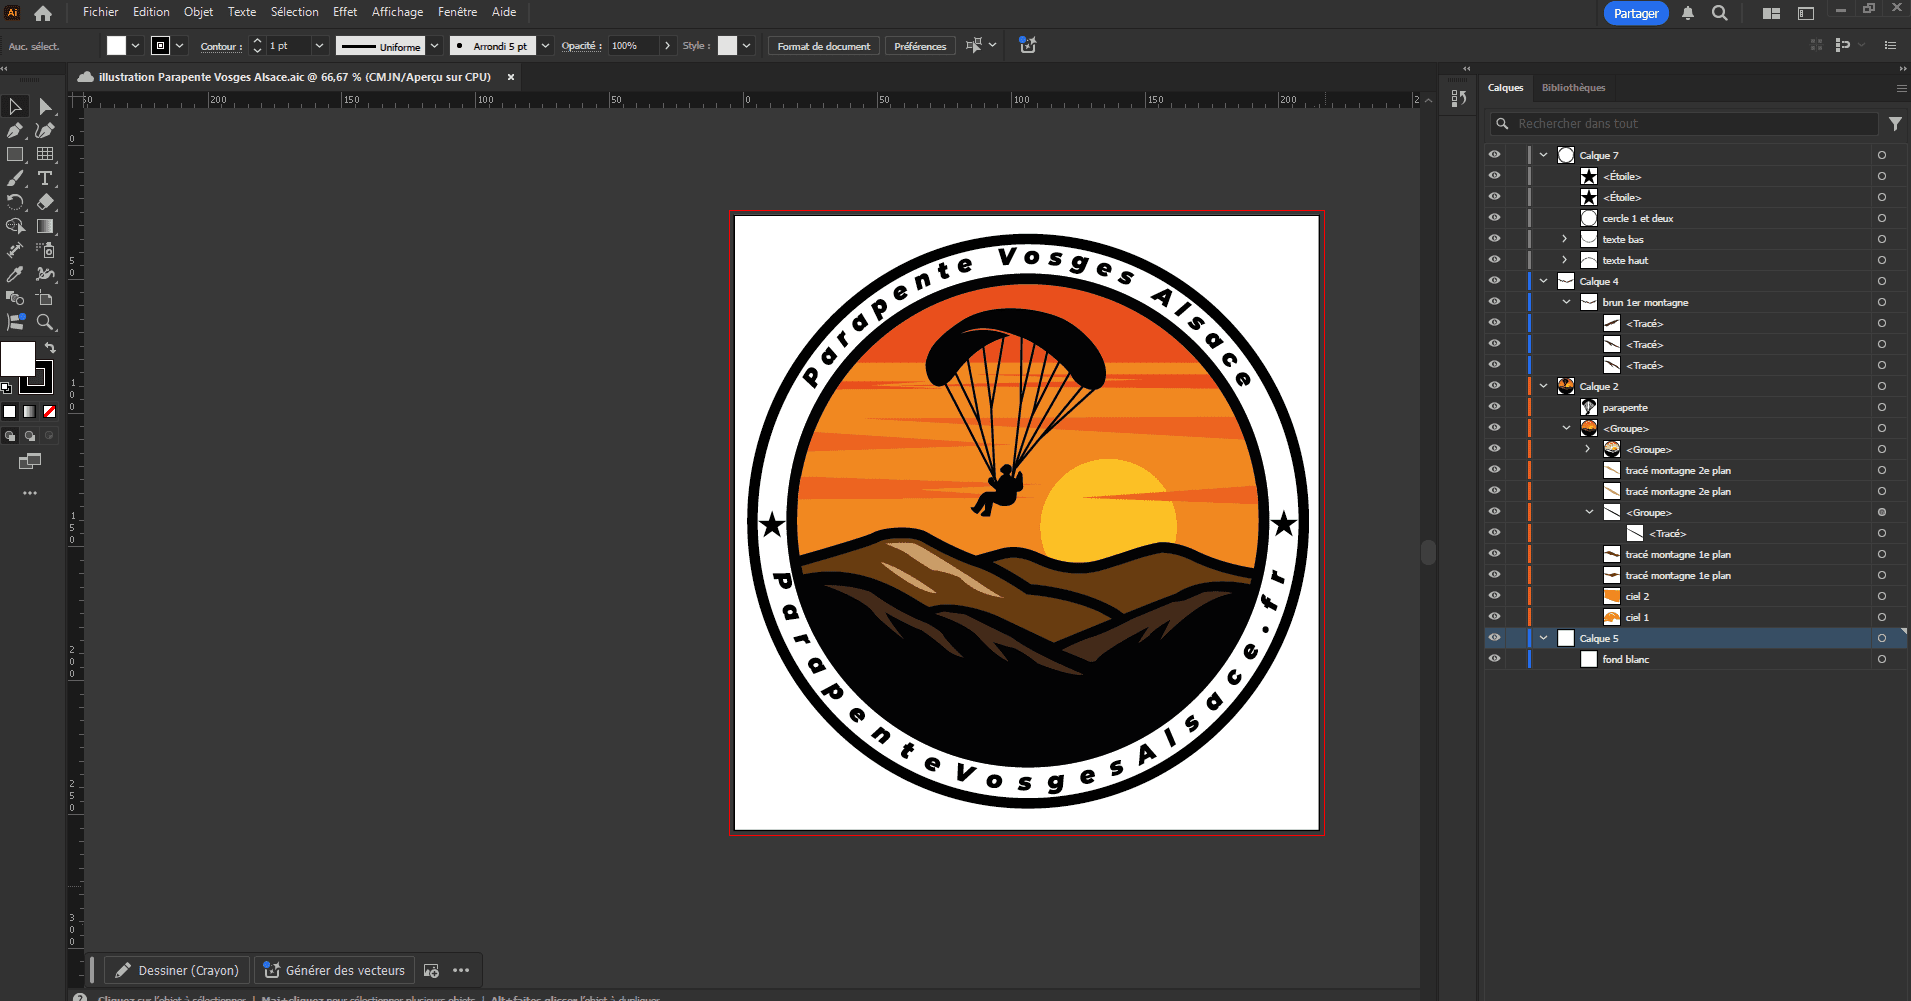Select the Pen tool
Screen dimensions: 1911x1001
click(15, 130)
